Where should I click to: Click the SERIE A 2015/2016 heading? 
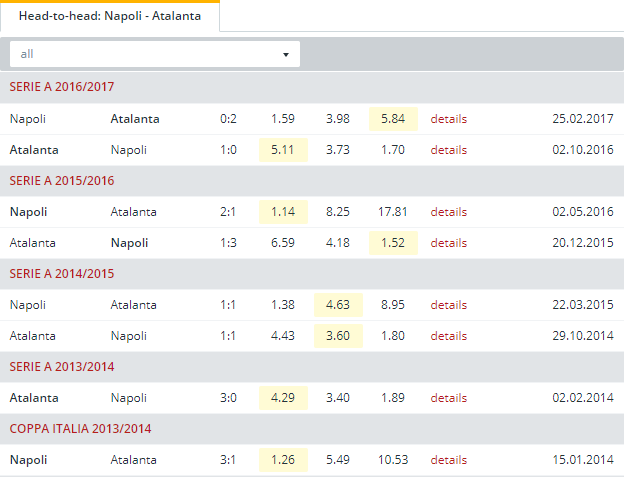pos(62,181)
